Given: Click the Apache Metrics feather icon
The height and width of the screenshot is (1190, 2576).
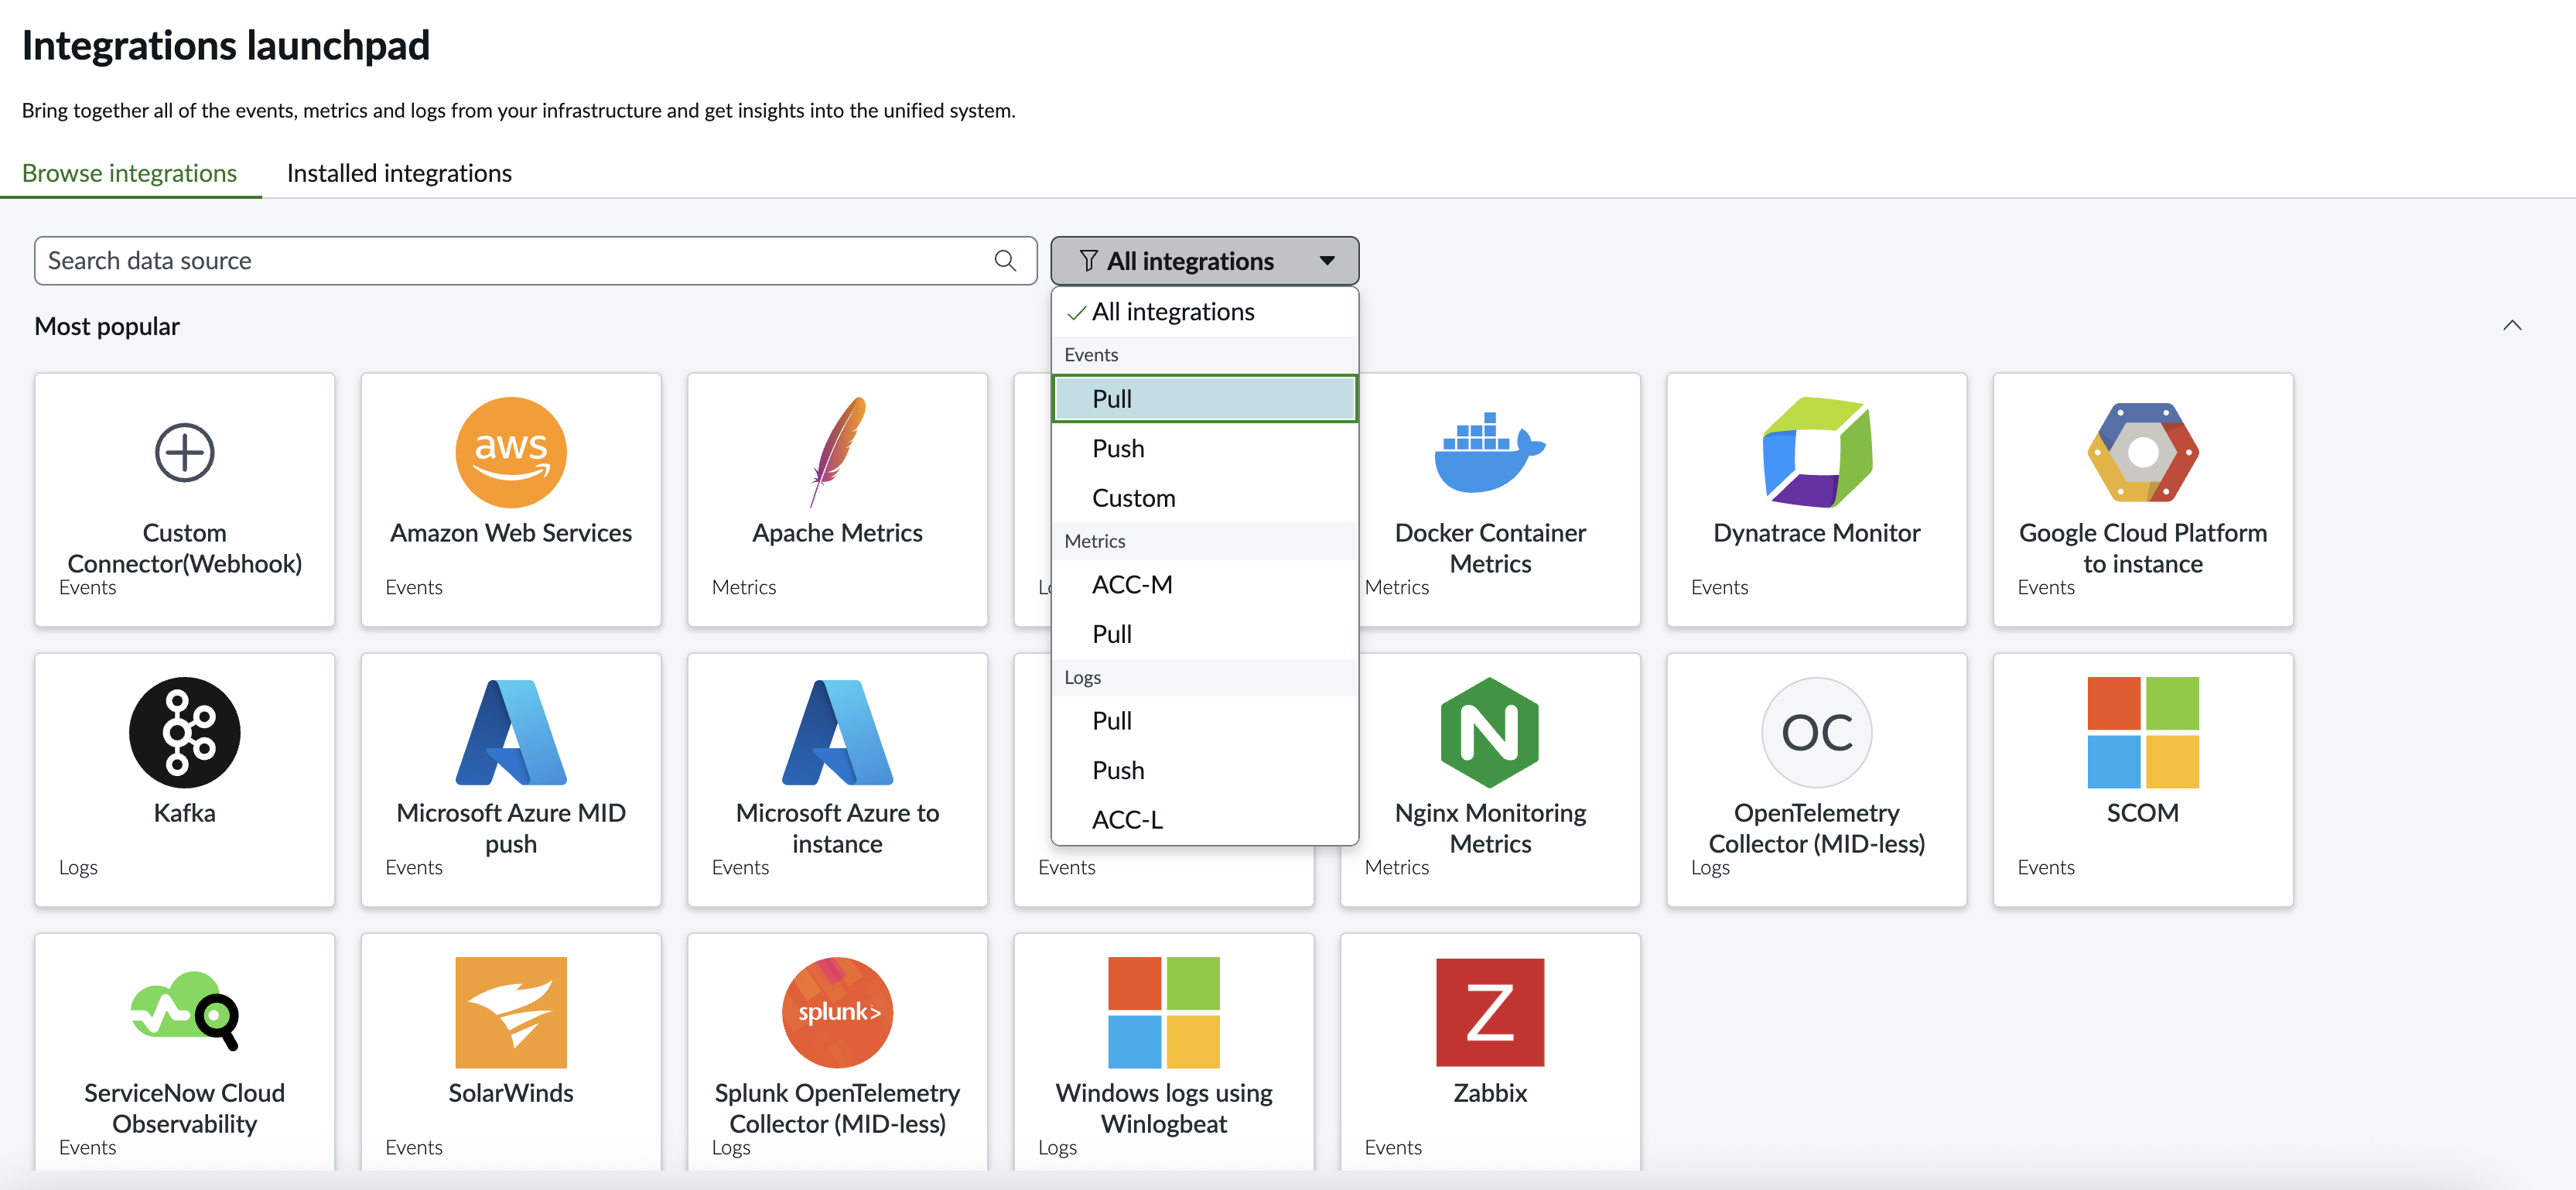Looking at the screenshot, I should (x=838, y=452).
